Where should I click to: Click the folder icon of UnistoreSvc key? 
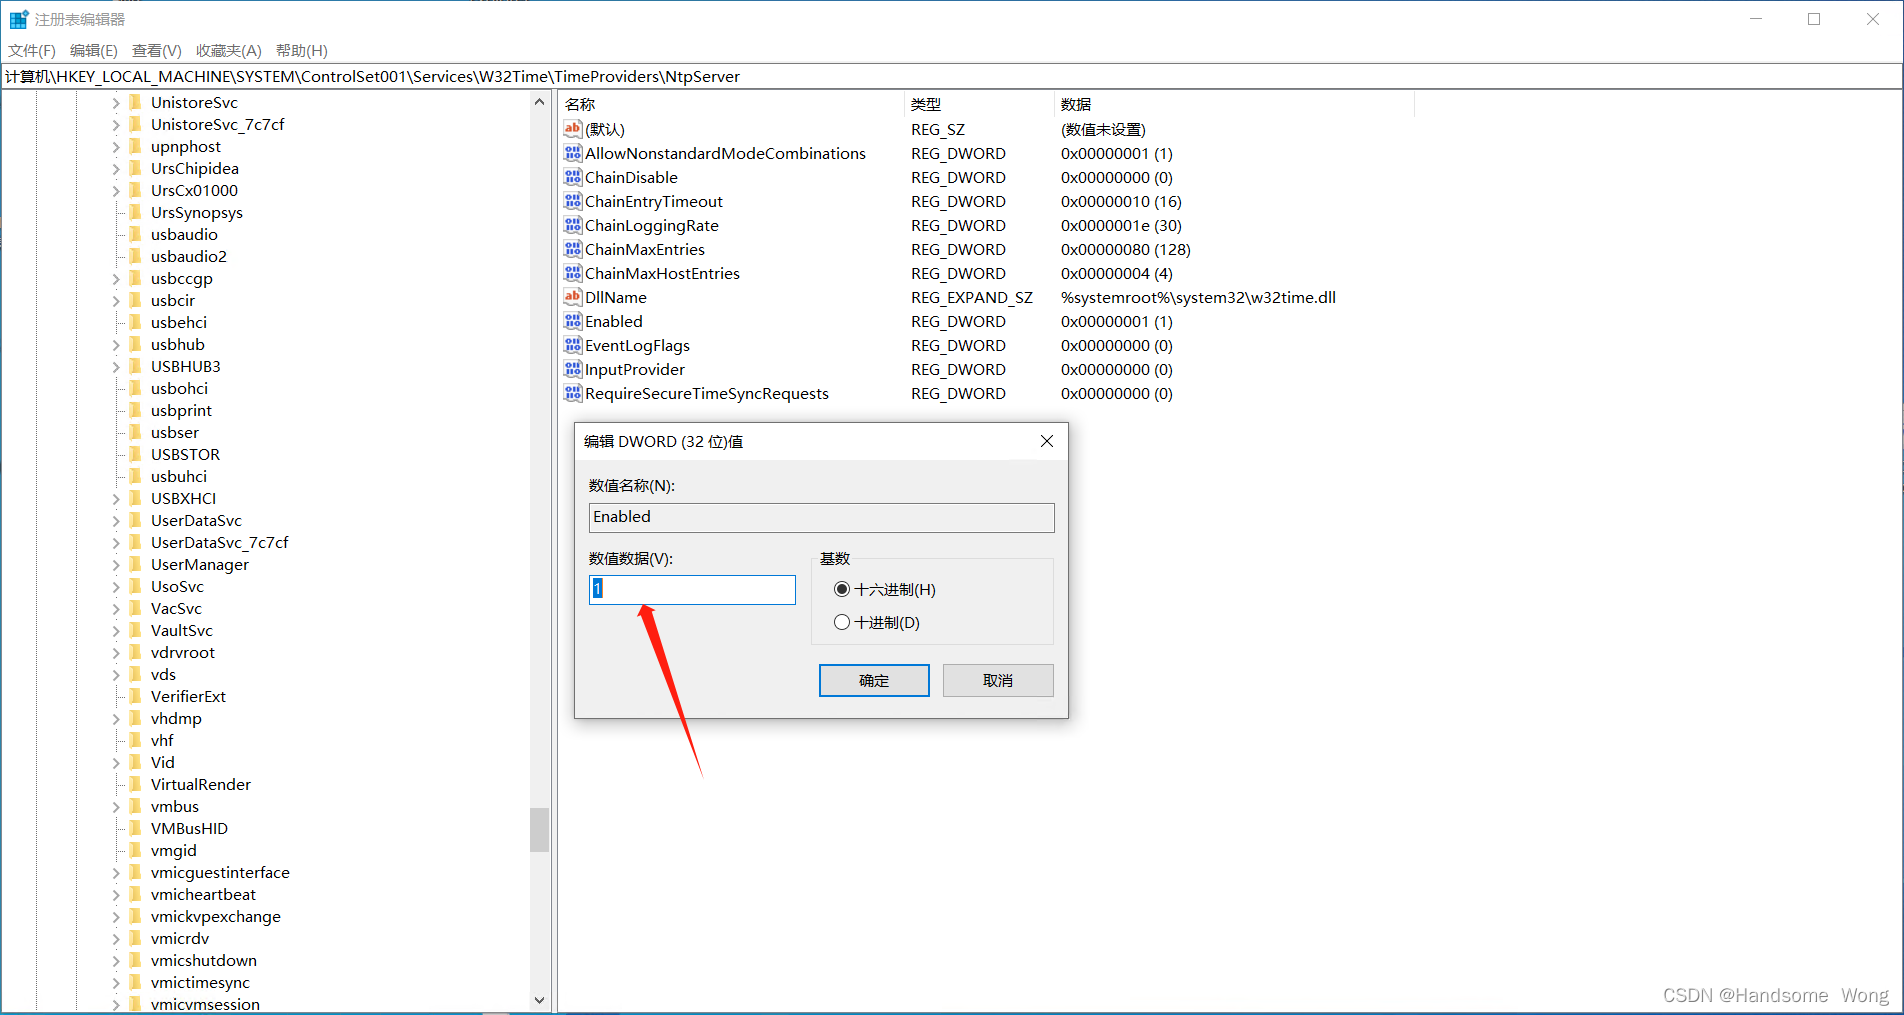(136, 102)
